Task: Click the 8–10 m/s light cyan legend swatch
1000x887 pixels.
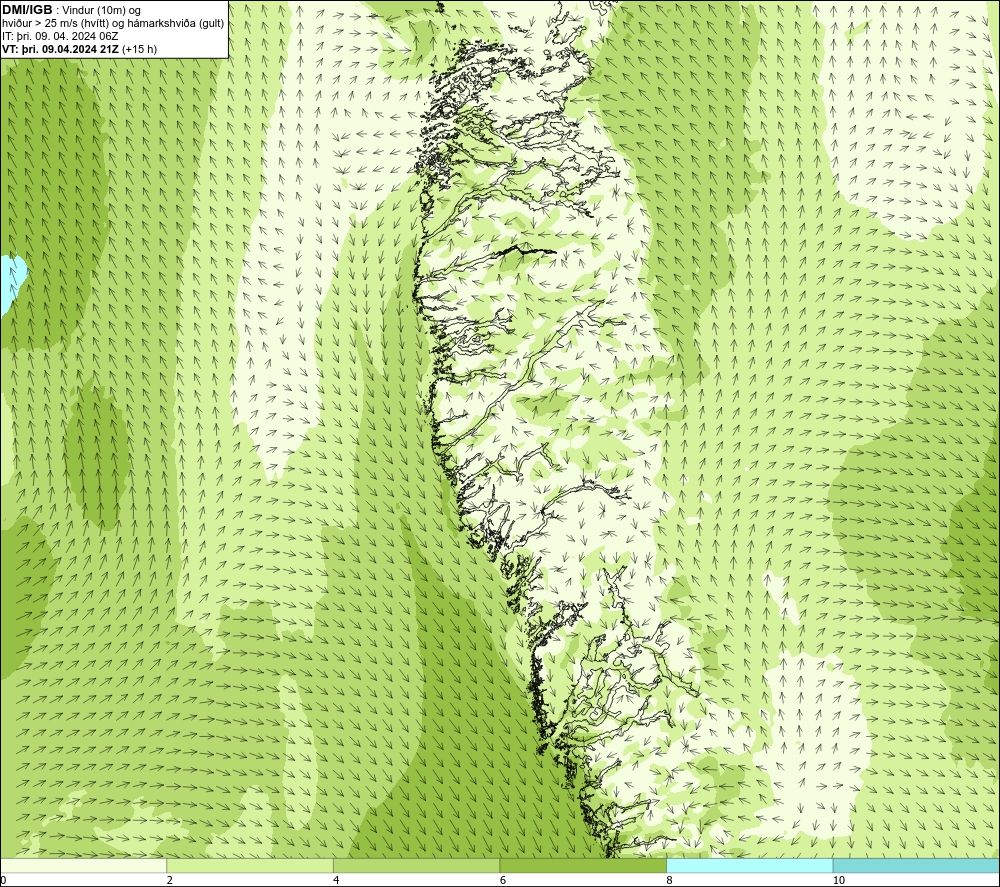Action: point(749,865)
